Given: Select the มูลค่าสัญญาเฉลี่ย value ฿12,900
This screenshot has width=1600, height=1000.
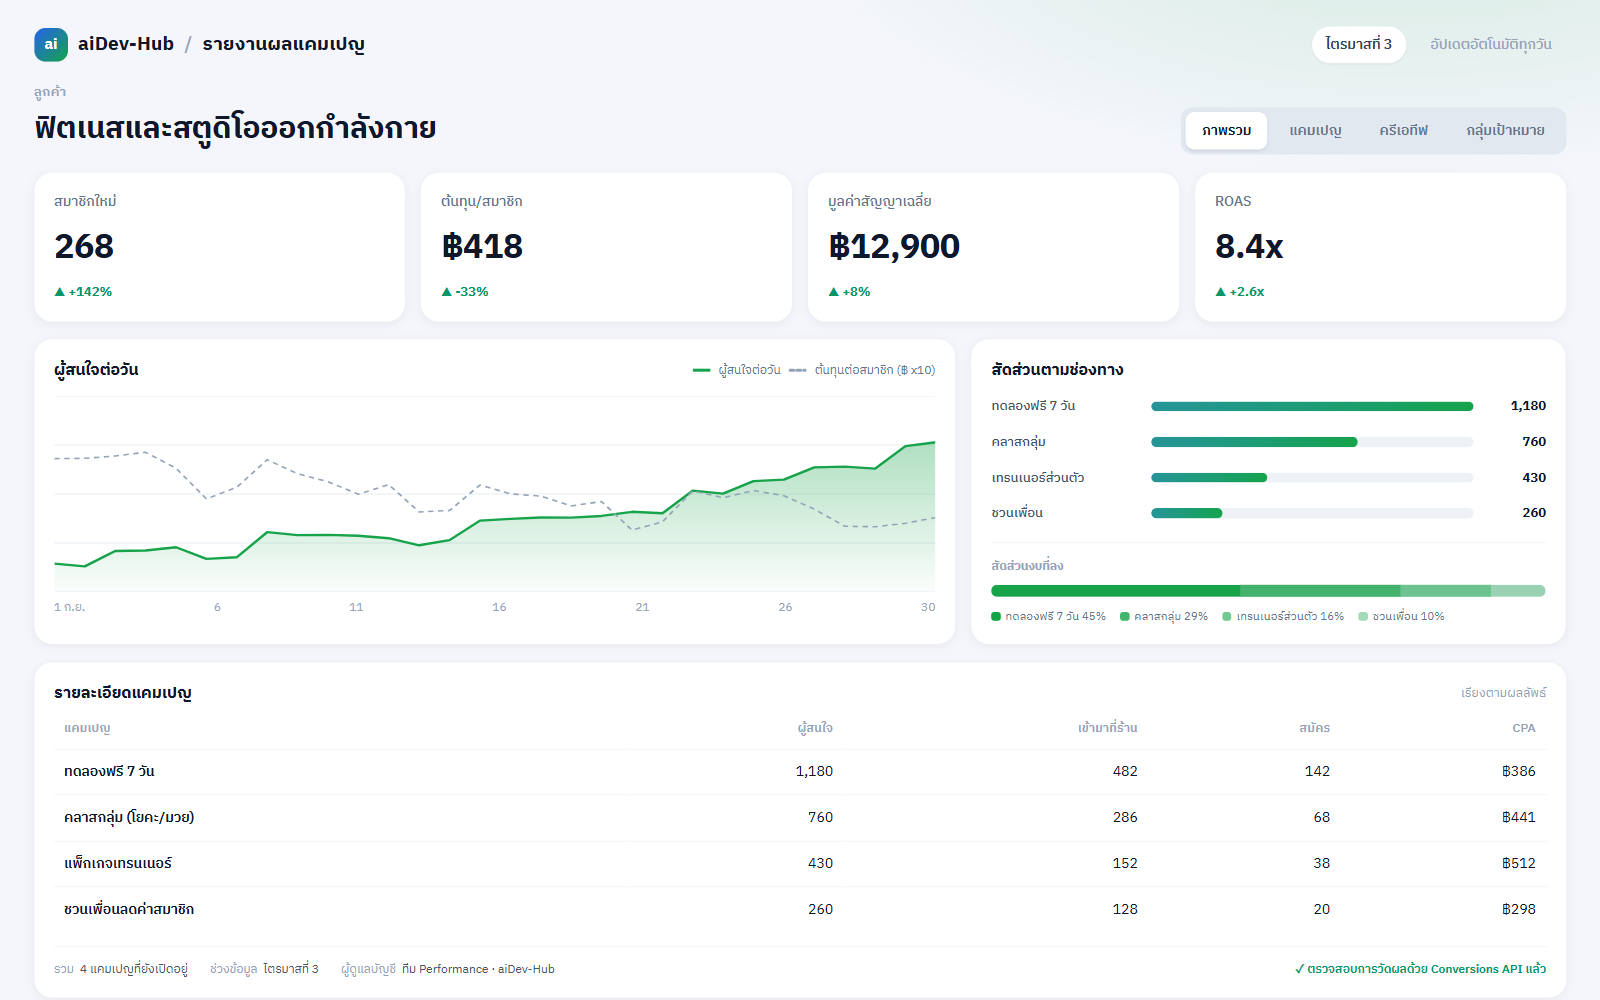Looking at the screenshot, I should 894,246.
